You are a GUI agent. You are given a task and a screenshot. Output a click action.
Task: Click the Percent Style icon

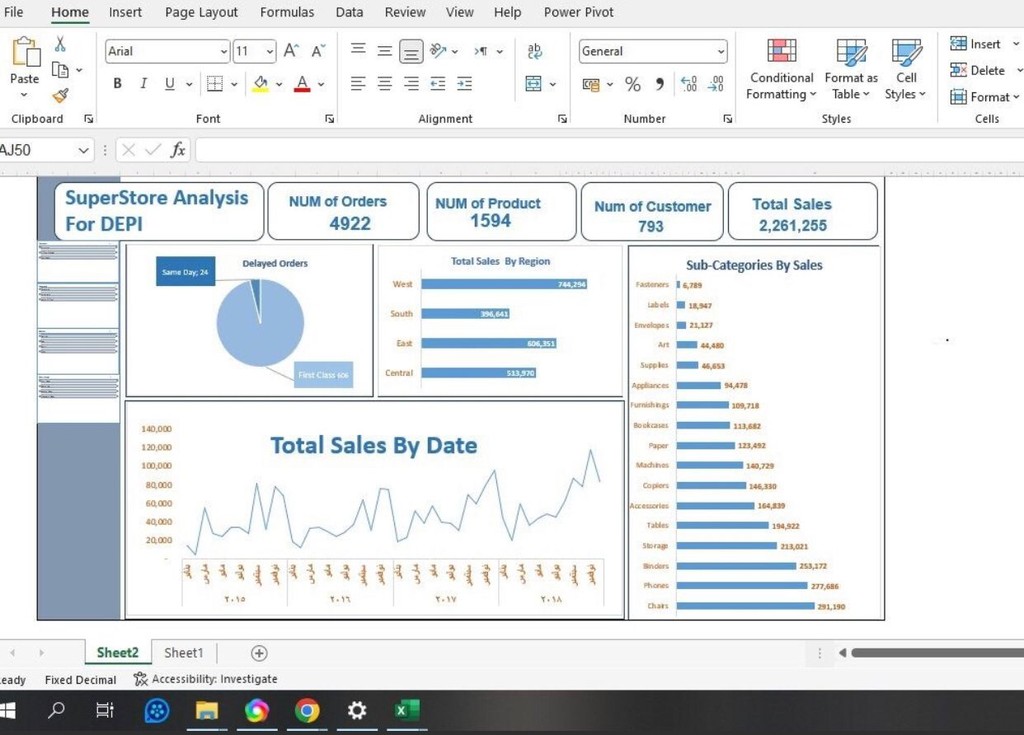(632, 84)
